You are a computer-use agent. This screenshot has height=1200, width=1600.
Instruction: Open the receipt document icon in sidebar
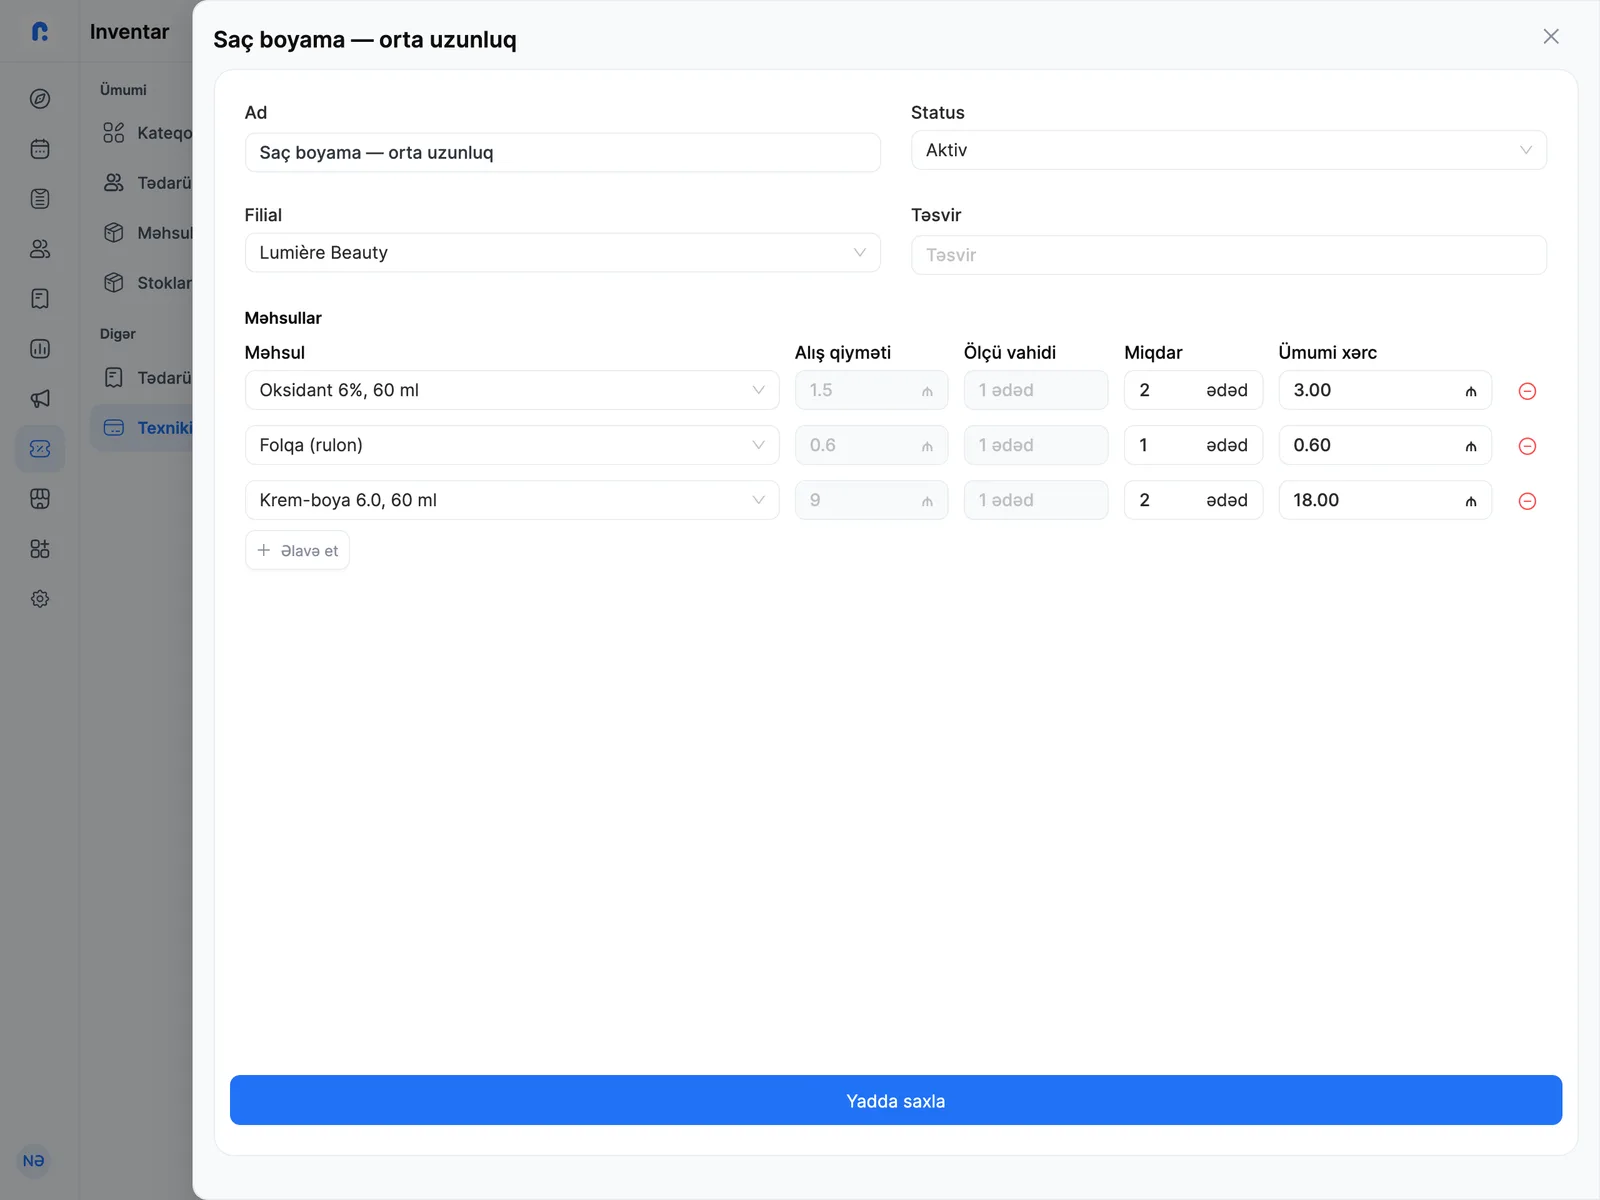[x=40, y=299]
